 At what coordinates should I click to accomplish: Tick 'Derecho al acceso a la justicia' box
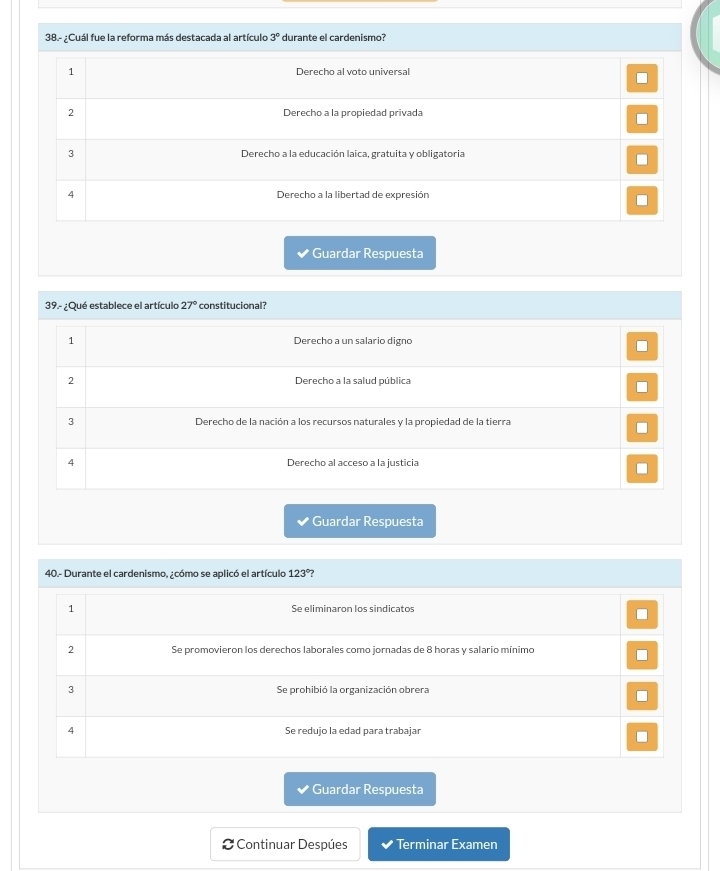click(x=643, y=468)
